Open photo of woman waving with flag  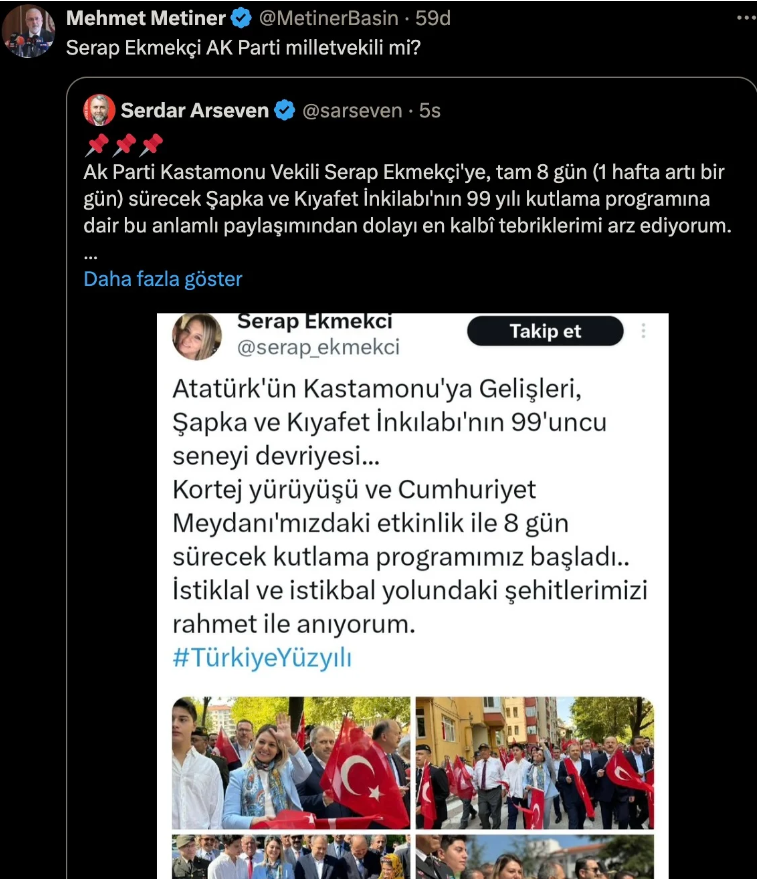pos(291,762)
